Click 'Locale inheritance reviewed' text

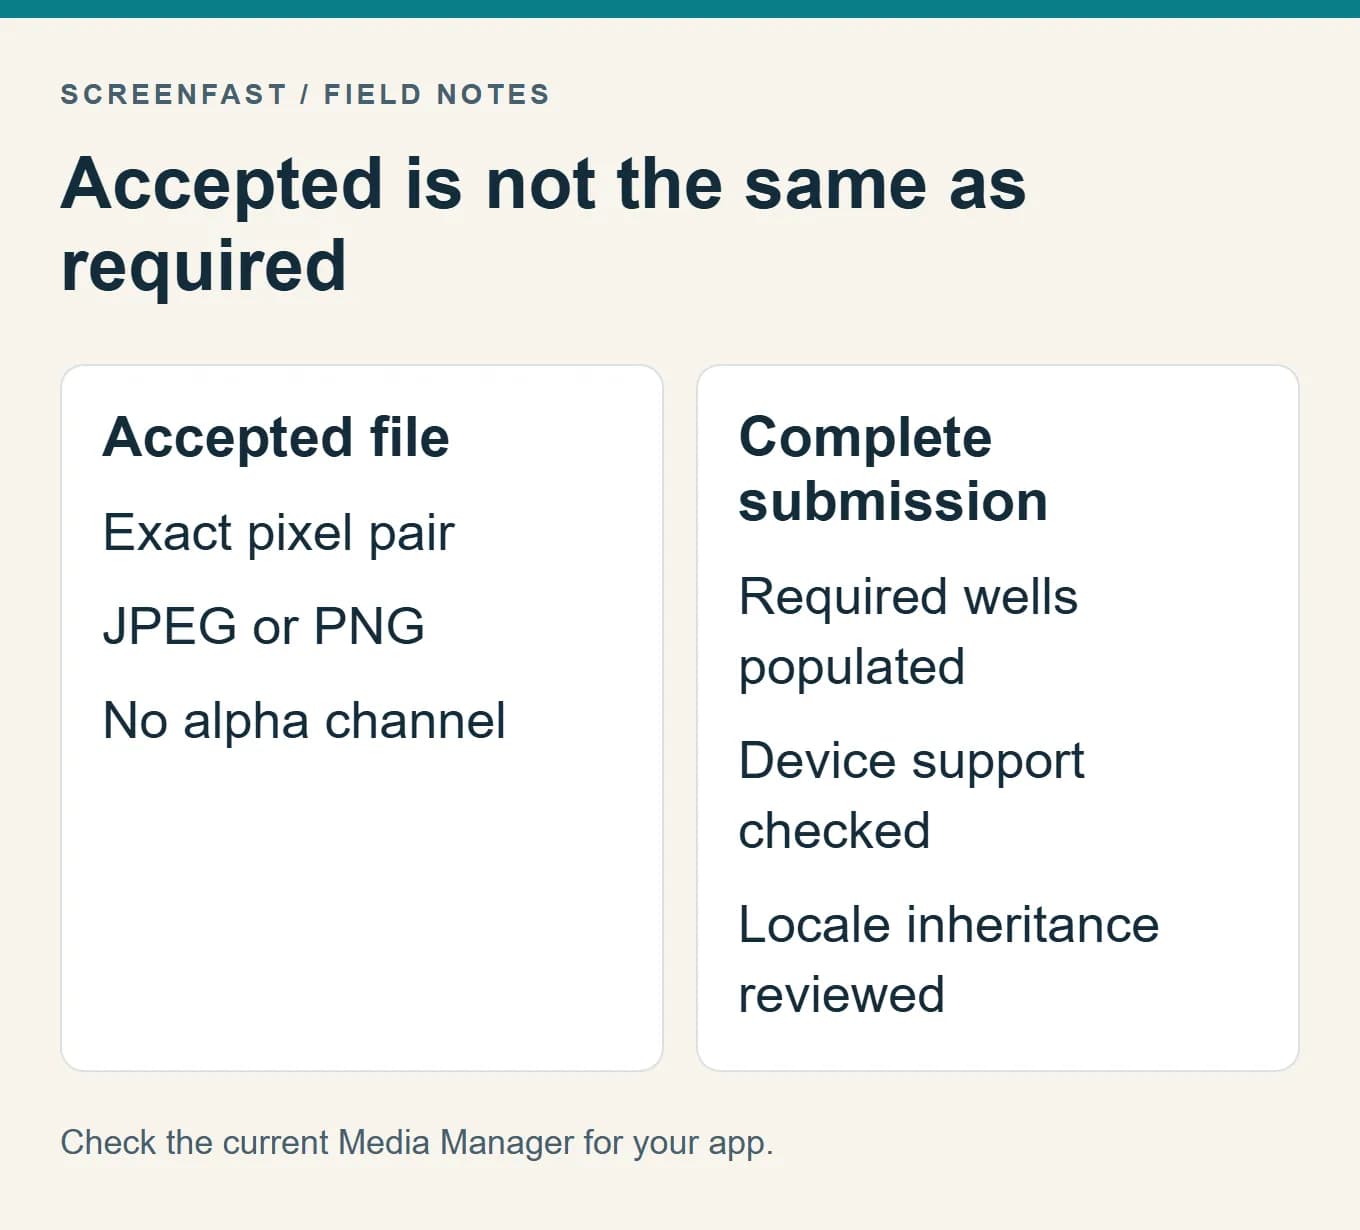coord(949,960)
